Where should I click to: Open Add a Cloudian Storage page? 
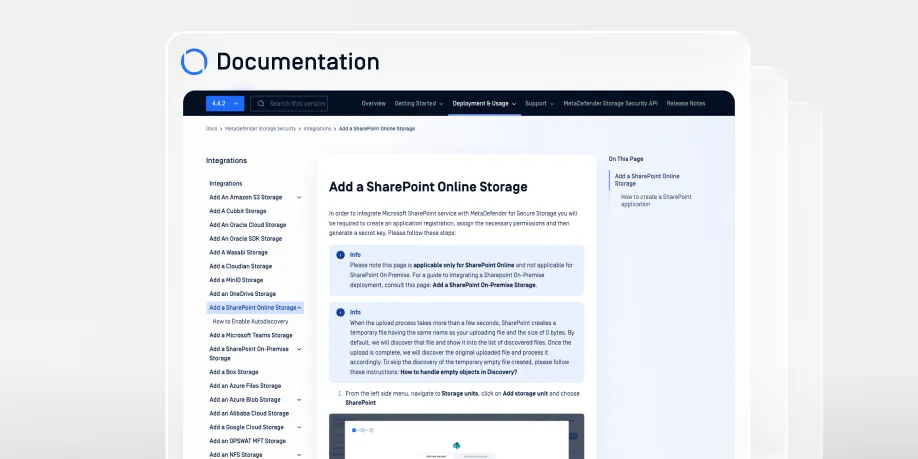[241, 266]
